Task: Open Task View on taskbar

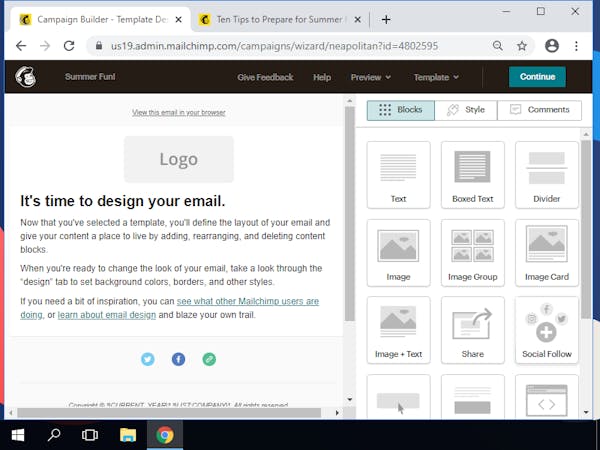Action: tap(90, 435)
